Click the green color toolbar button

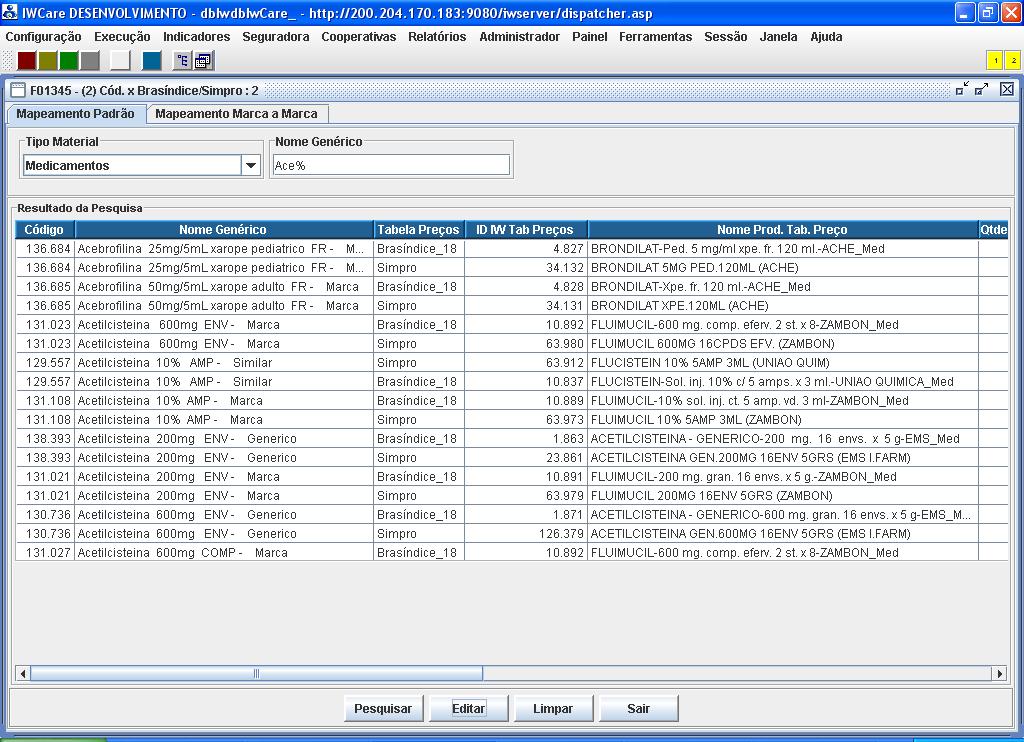tap(69, 61)
